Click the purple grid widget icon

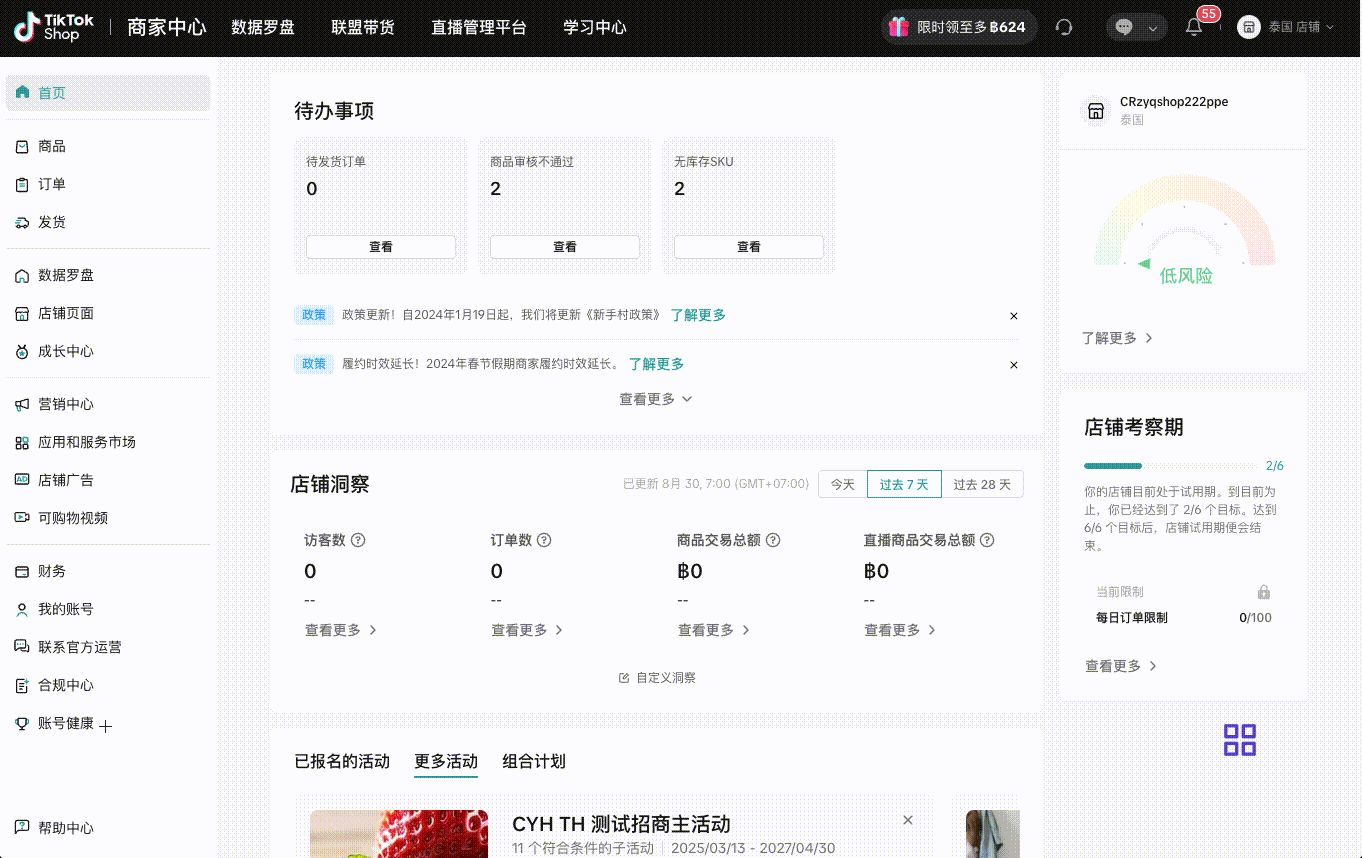[1239, 740]
